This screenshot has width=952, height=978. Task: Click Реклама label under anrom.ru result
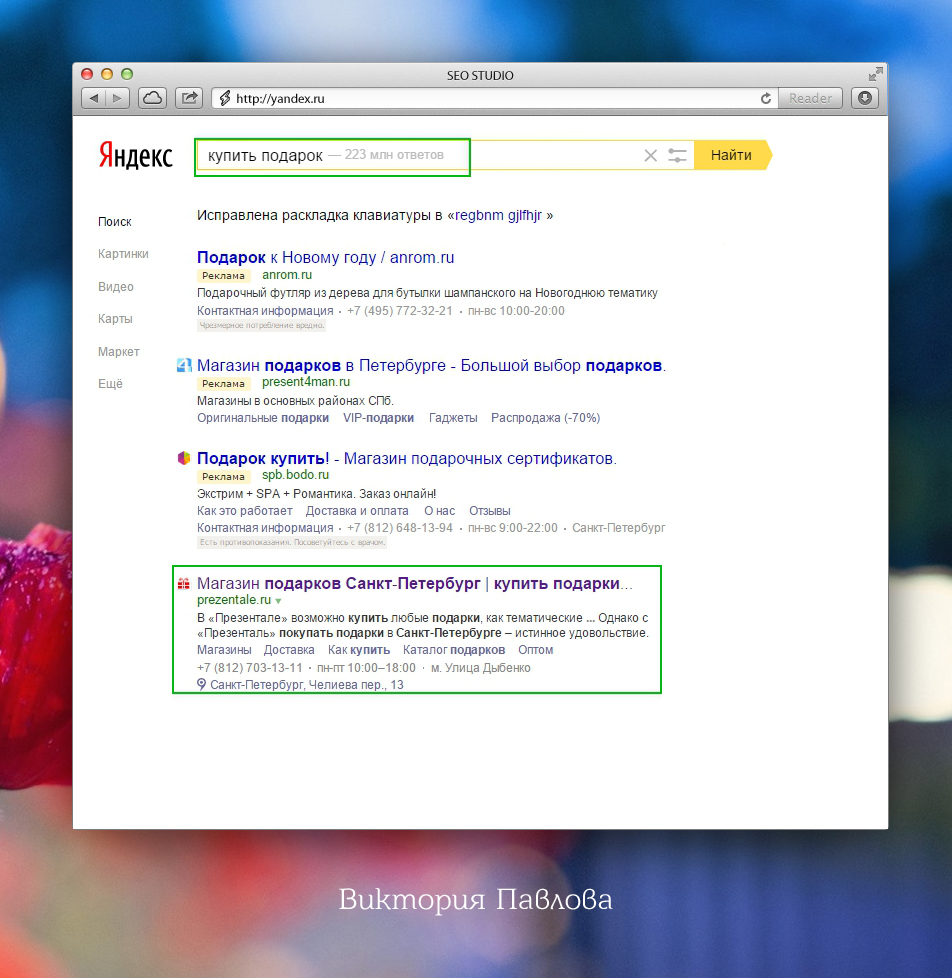223,276
